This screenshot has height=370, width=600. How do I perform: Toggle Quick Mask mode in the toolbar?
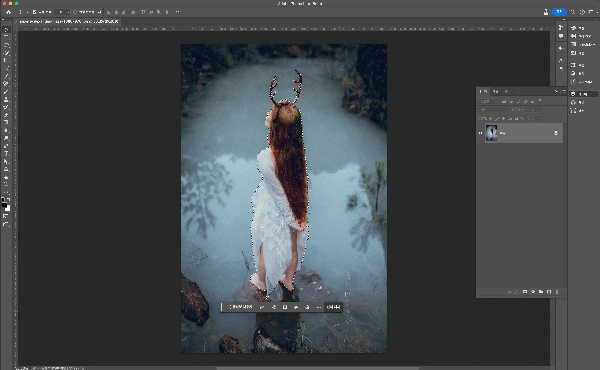pos(6,216)
